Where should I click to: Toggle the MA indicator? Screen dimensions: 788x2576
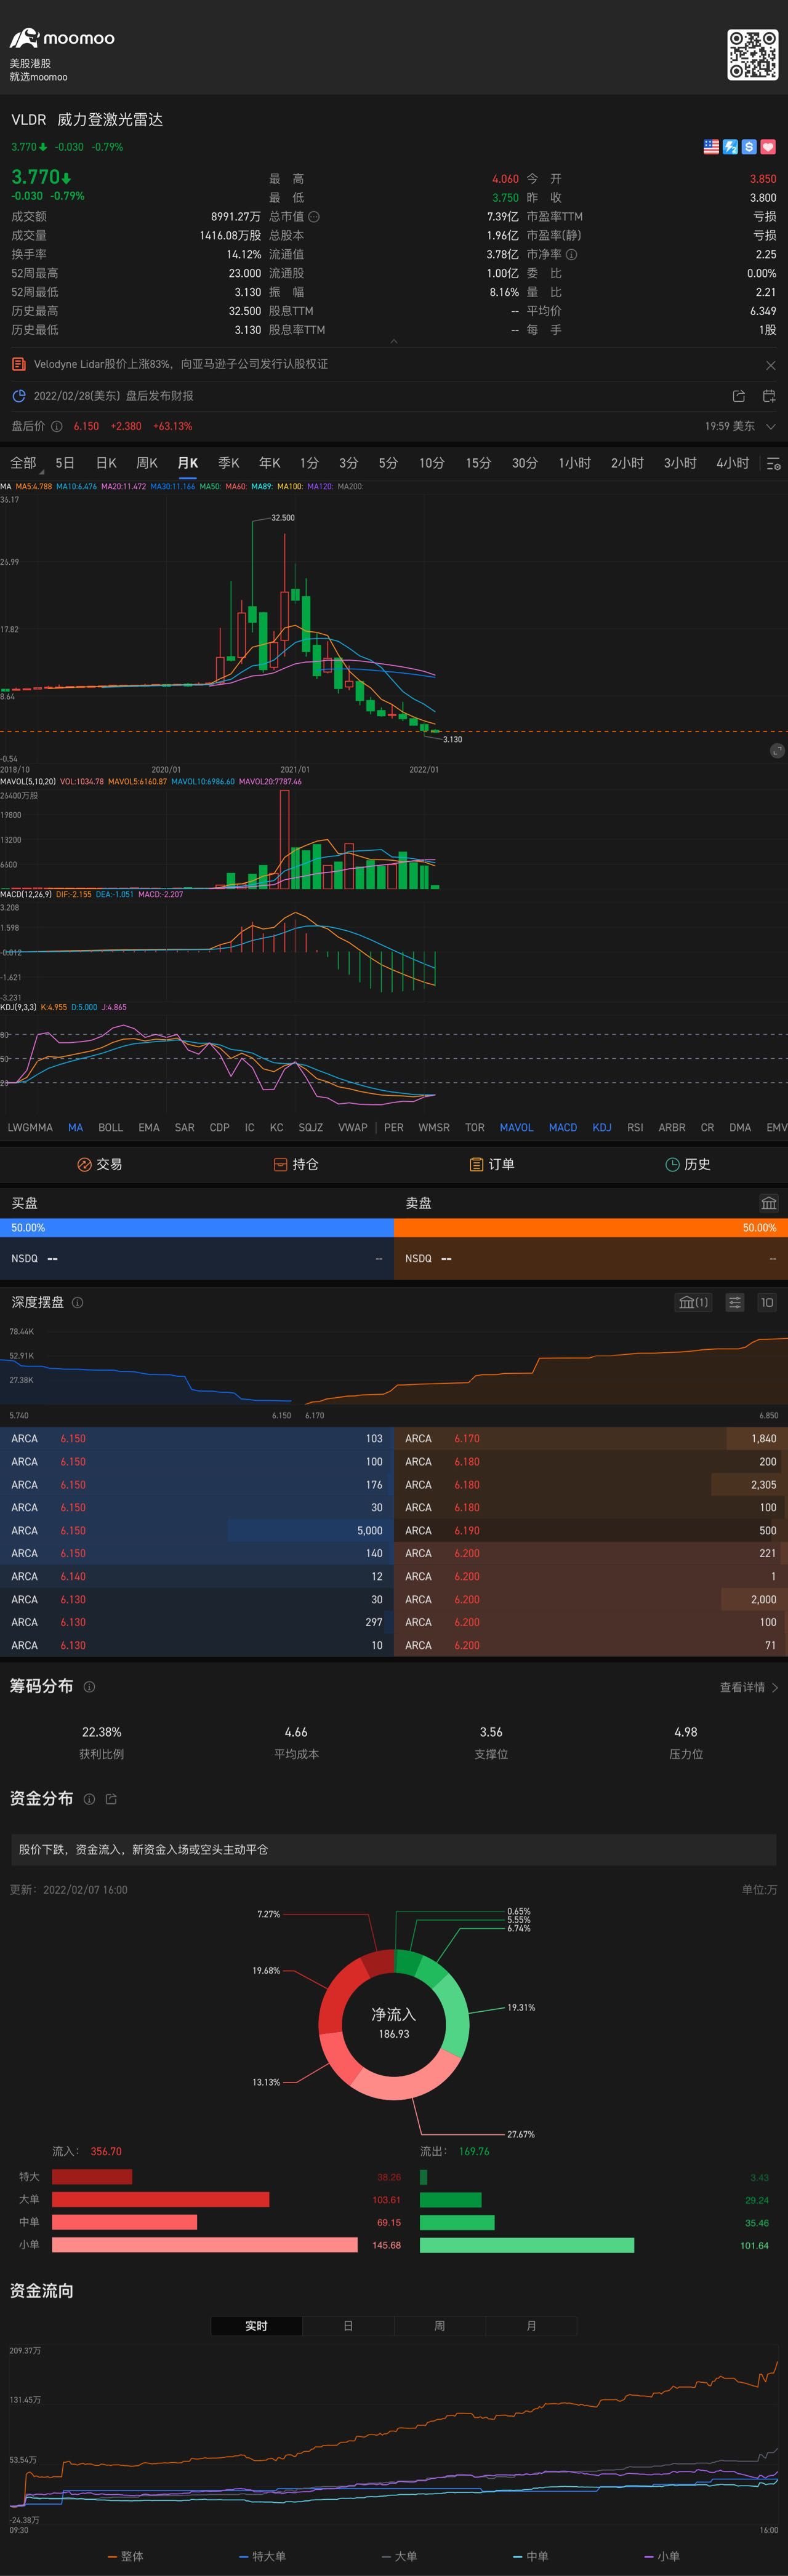point(75,1127)
